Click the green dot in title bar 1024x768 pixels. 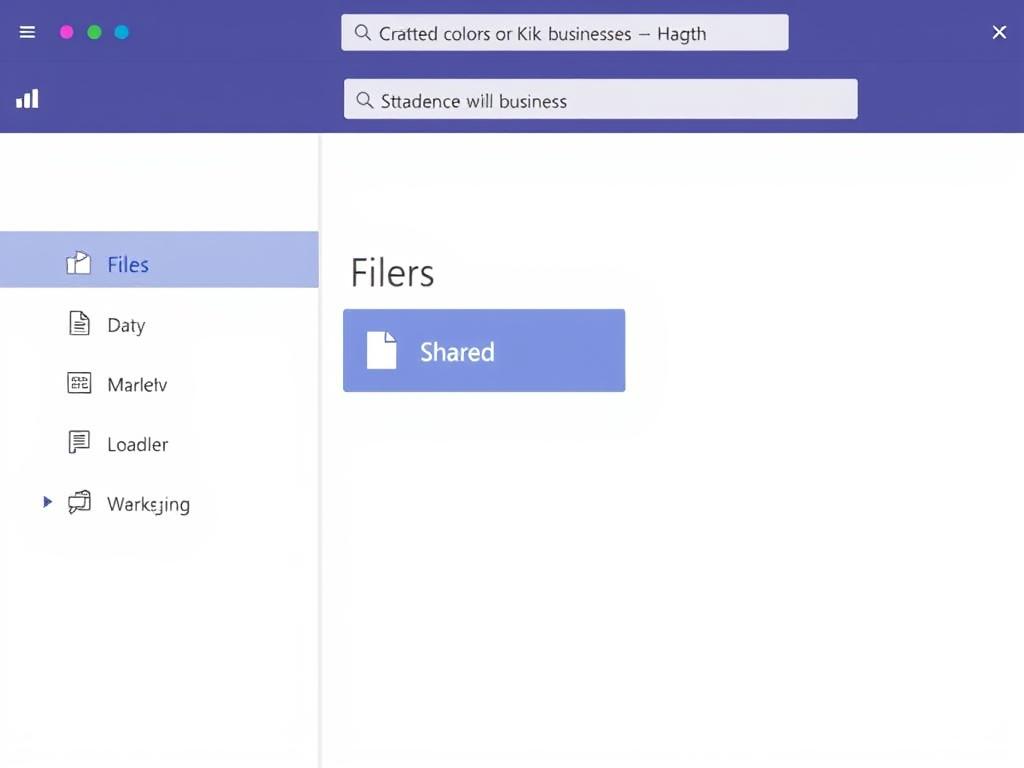(94, 32)
